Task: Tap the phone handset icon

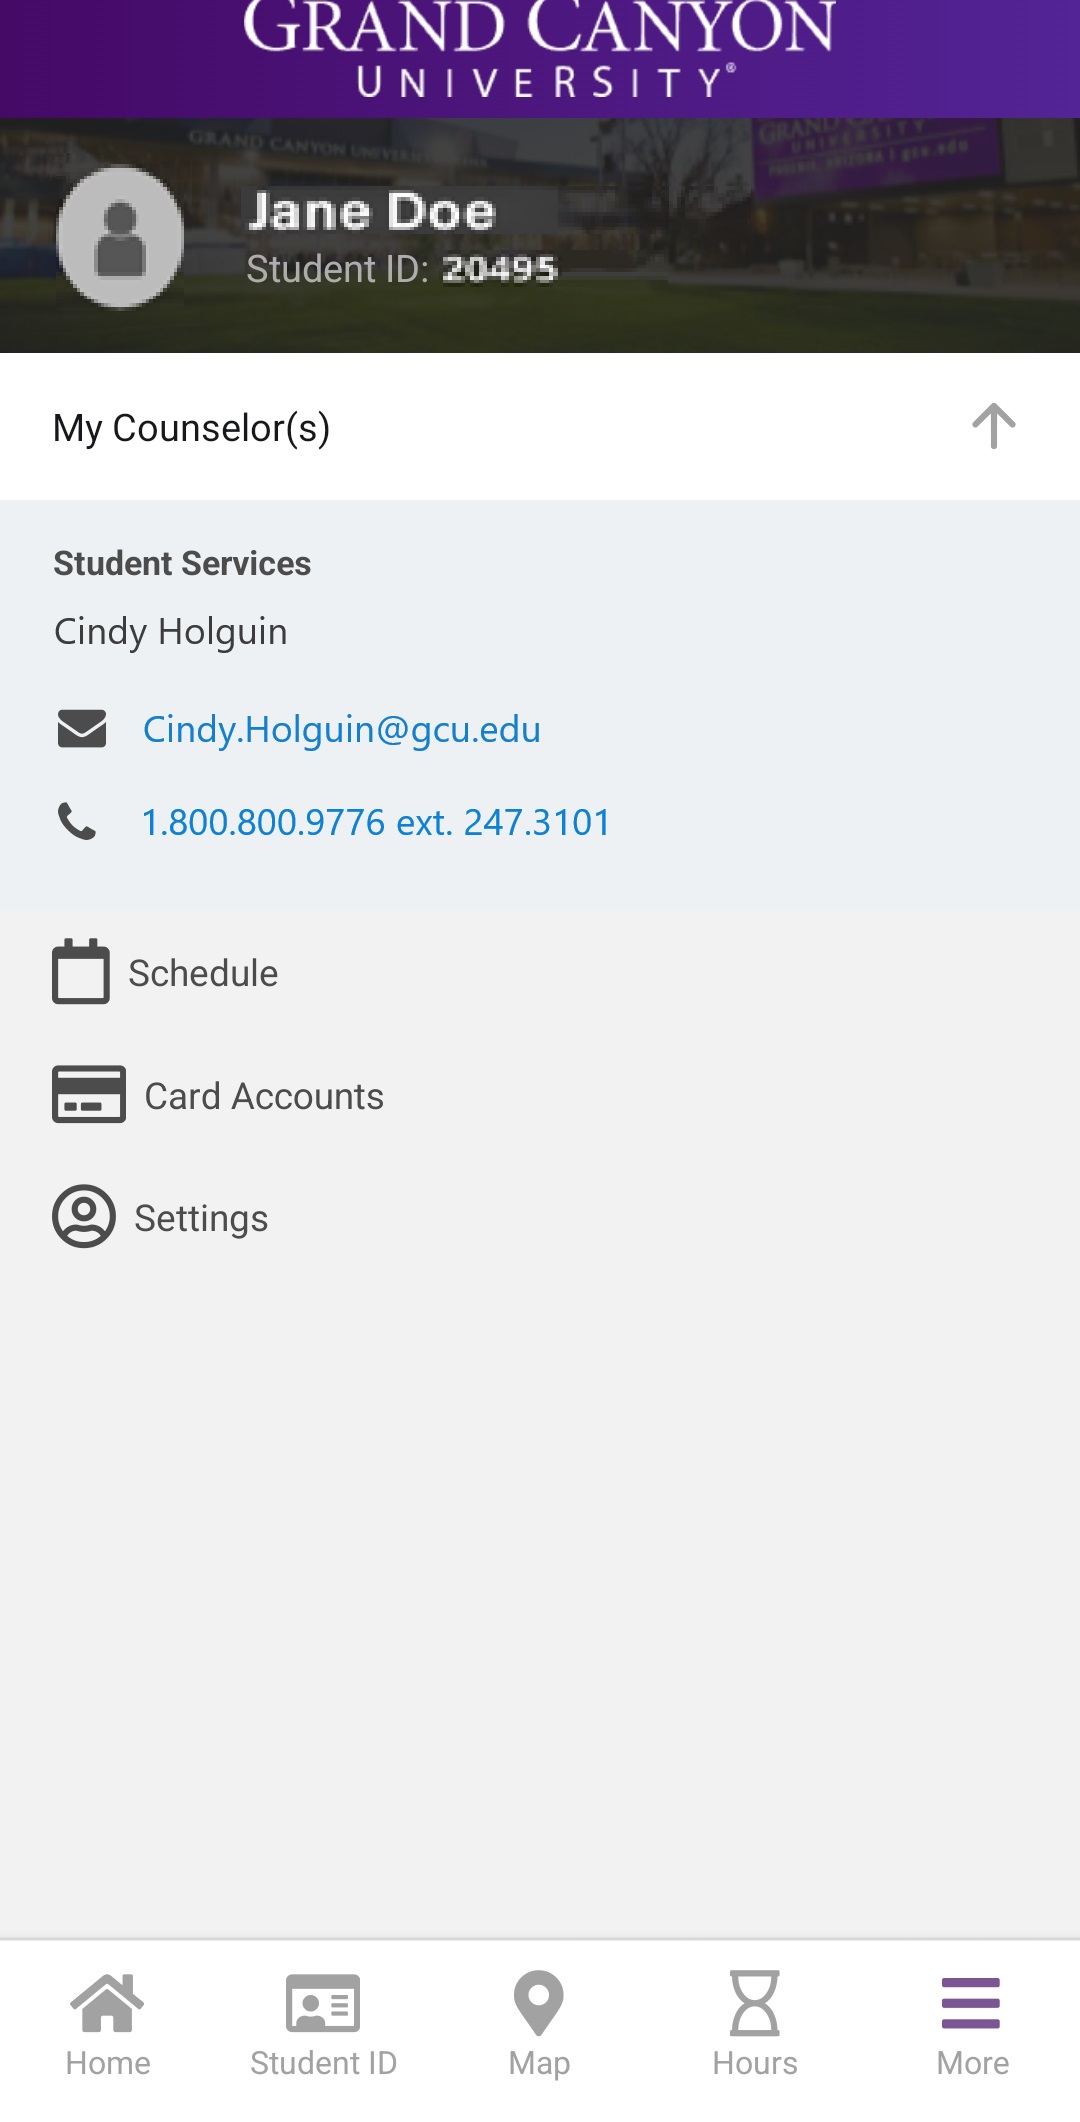Action: pyautogui.click(x=78, y=822)
